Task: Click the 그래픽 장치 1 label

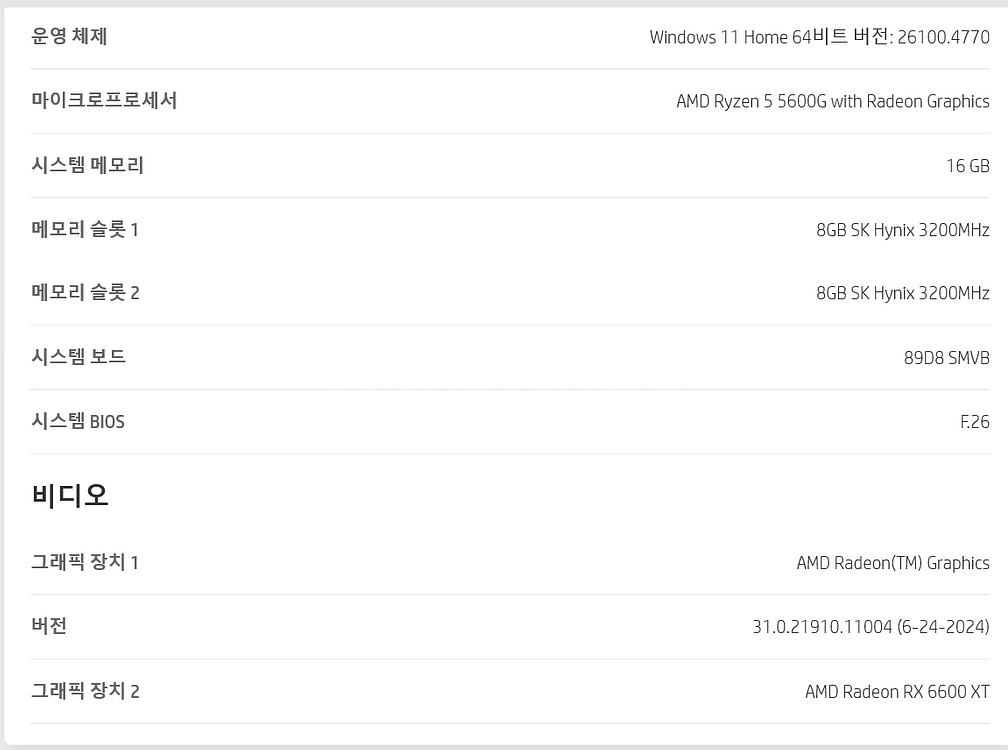Action: [85, 562]
